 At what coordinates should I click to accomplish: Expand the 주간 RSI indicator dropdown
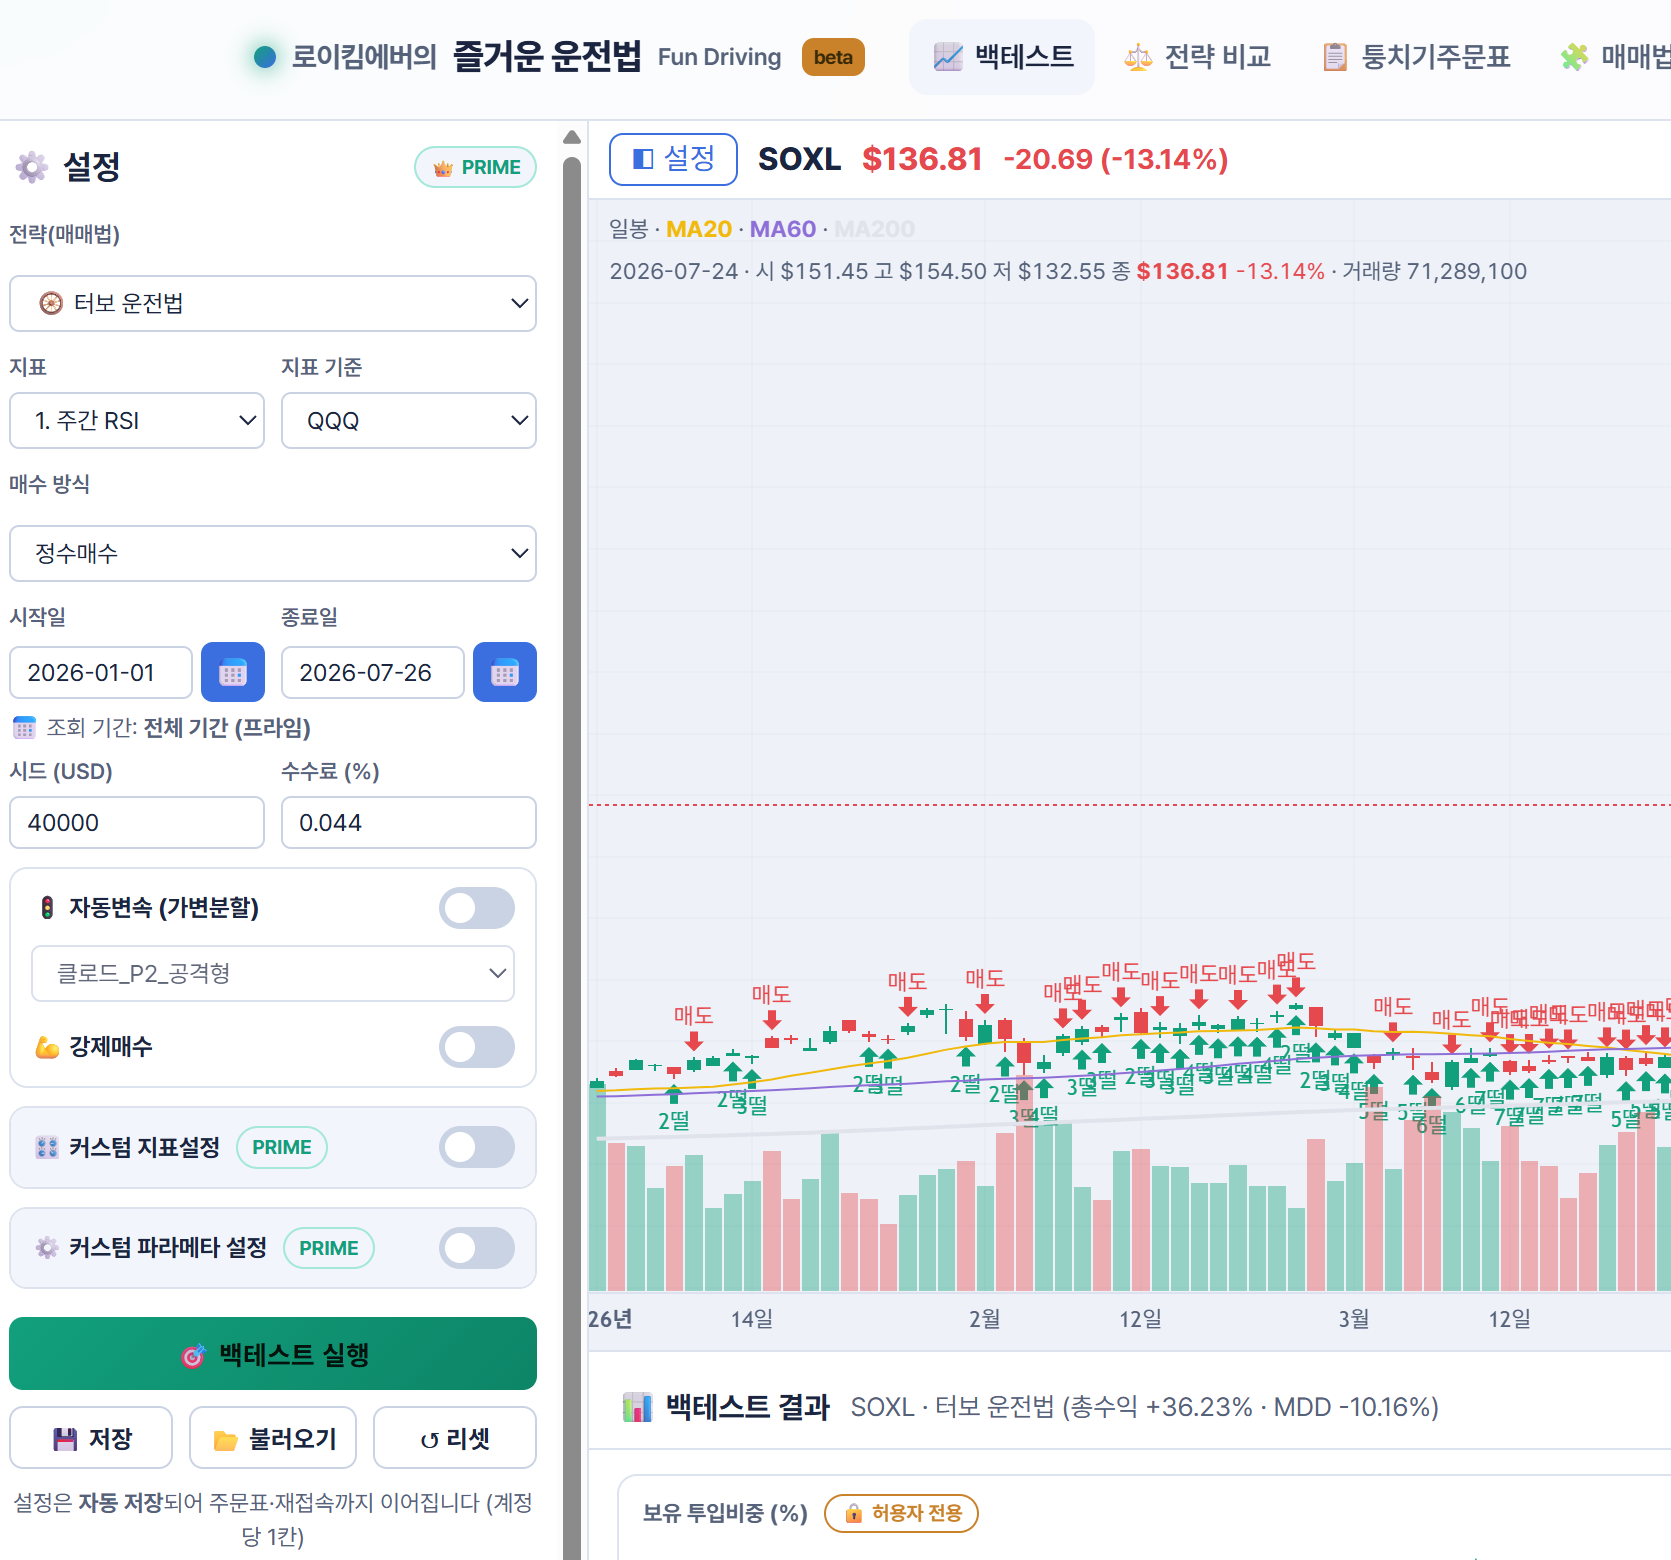pos(137,421)
